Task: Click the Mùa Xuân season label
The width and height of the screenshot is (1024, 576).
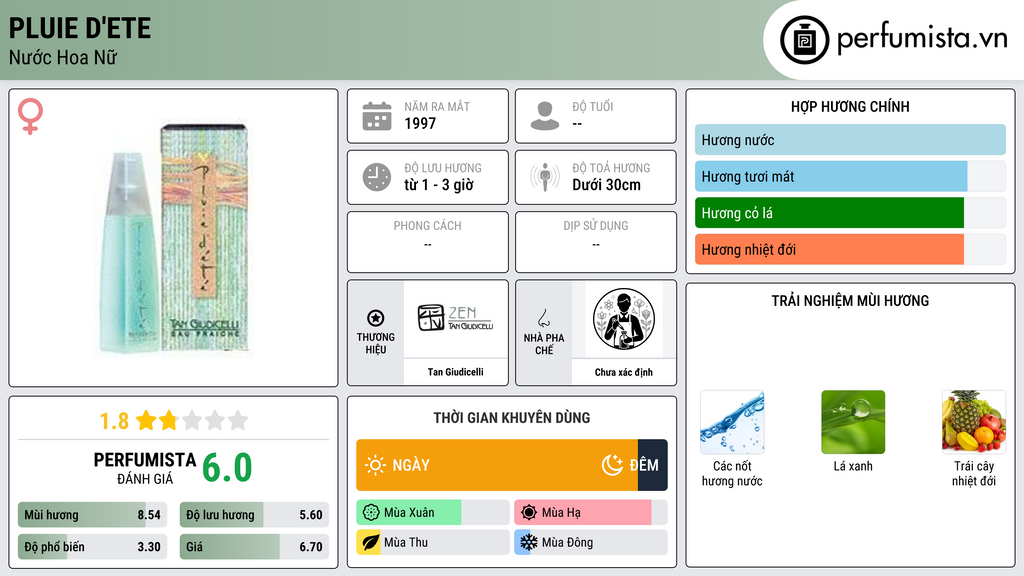Action: point(409,513)
